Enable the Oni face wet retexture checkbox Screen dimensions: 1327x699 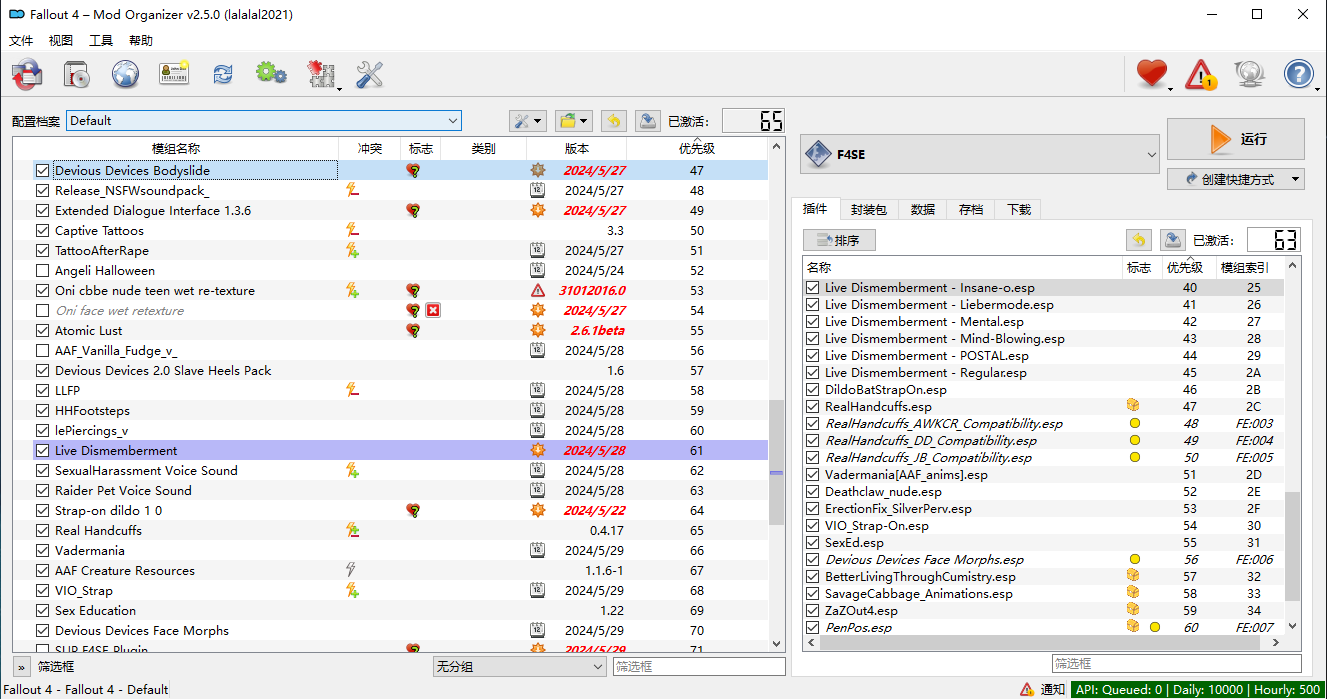click(x=42, y=311)
